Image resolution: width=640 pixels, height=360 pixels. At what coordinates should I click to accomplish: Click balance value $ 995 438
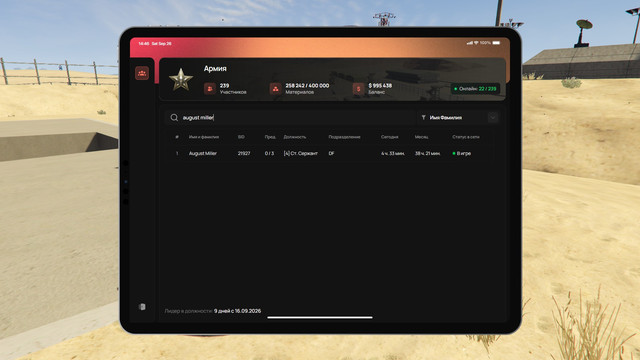380,86
